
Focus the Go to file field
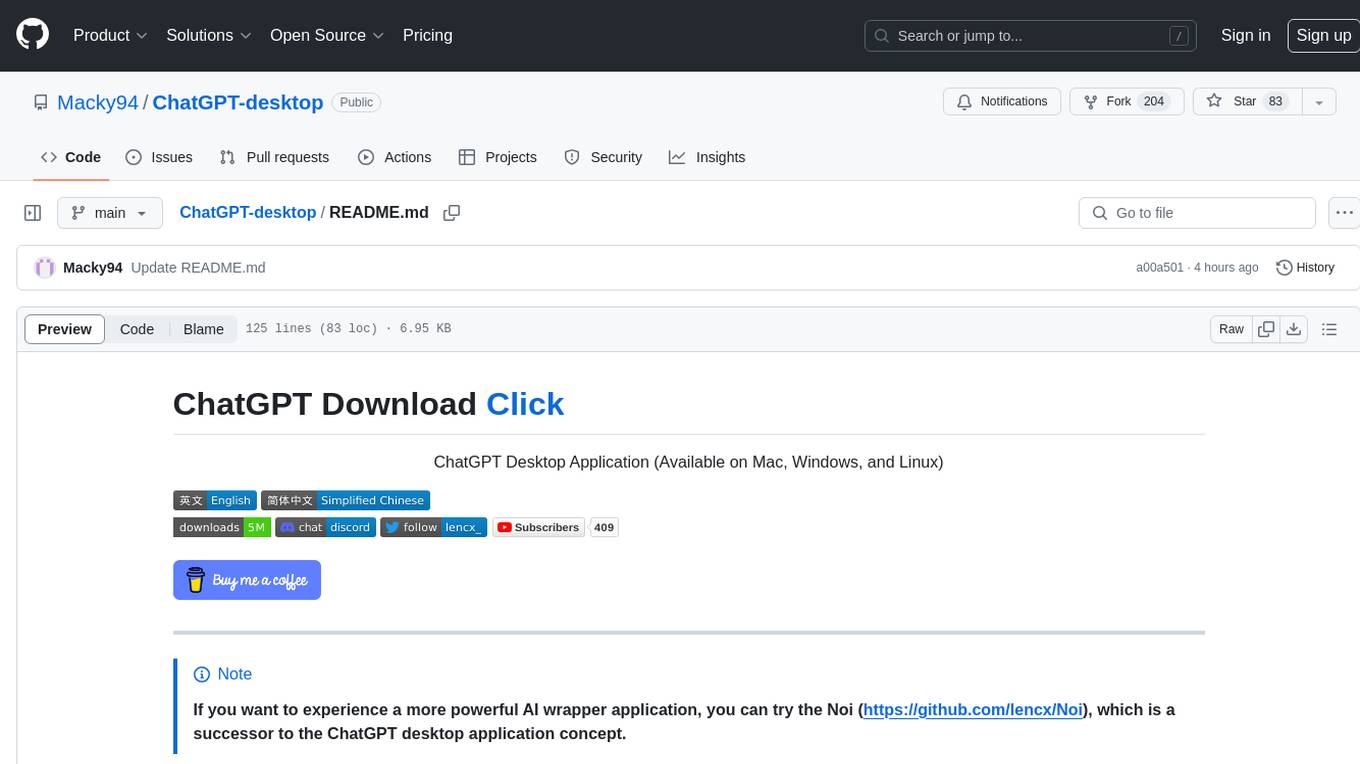1197,213
